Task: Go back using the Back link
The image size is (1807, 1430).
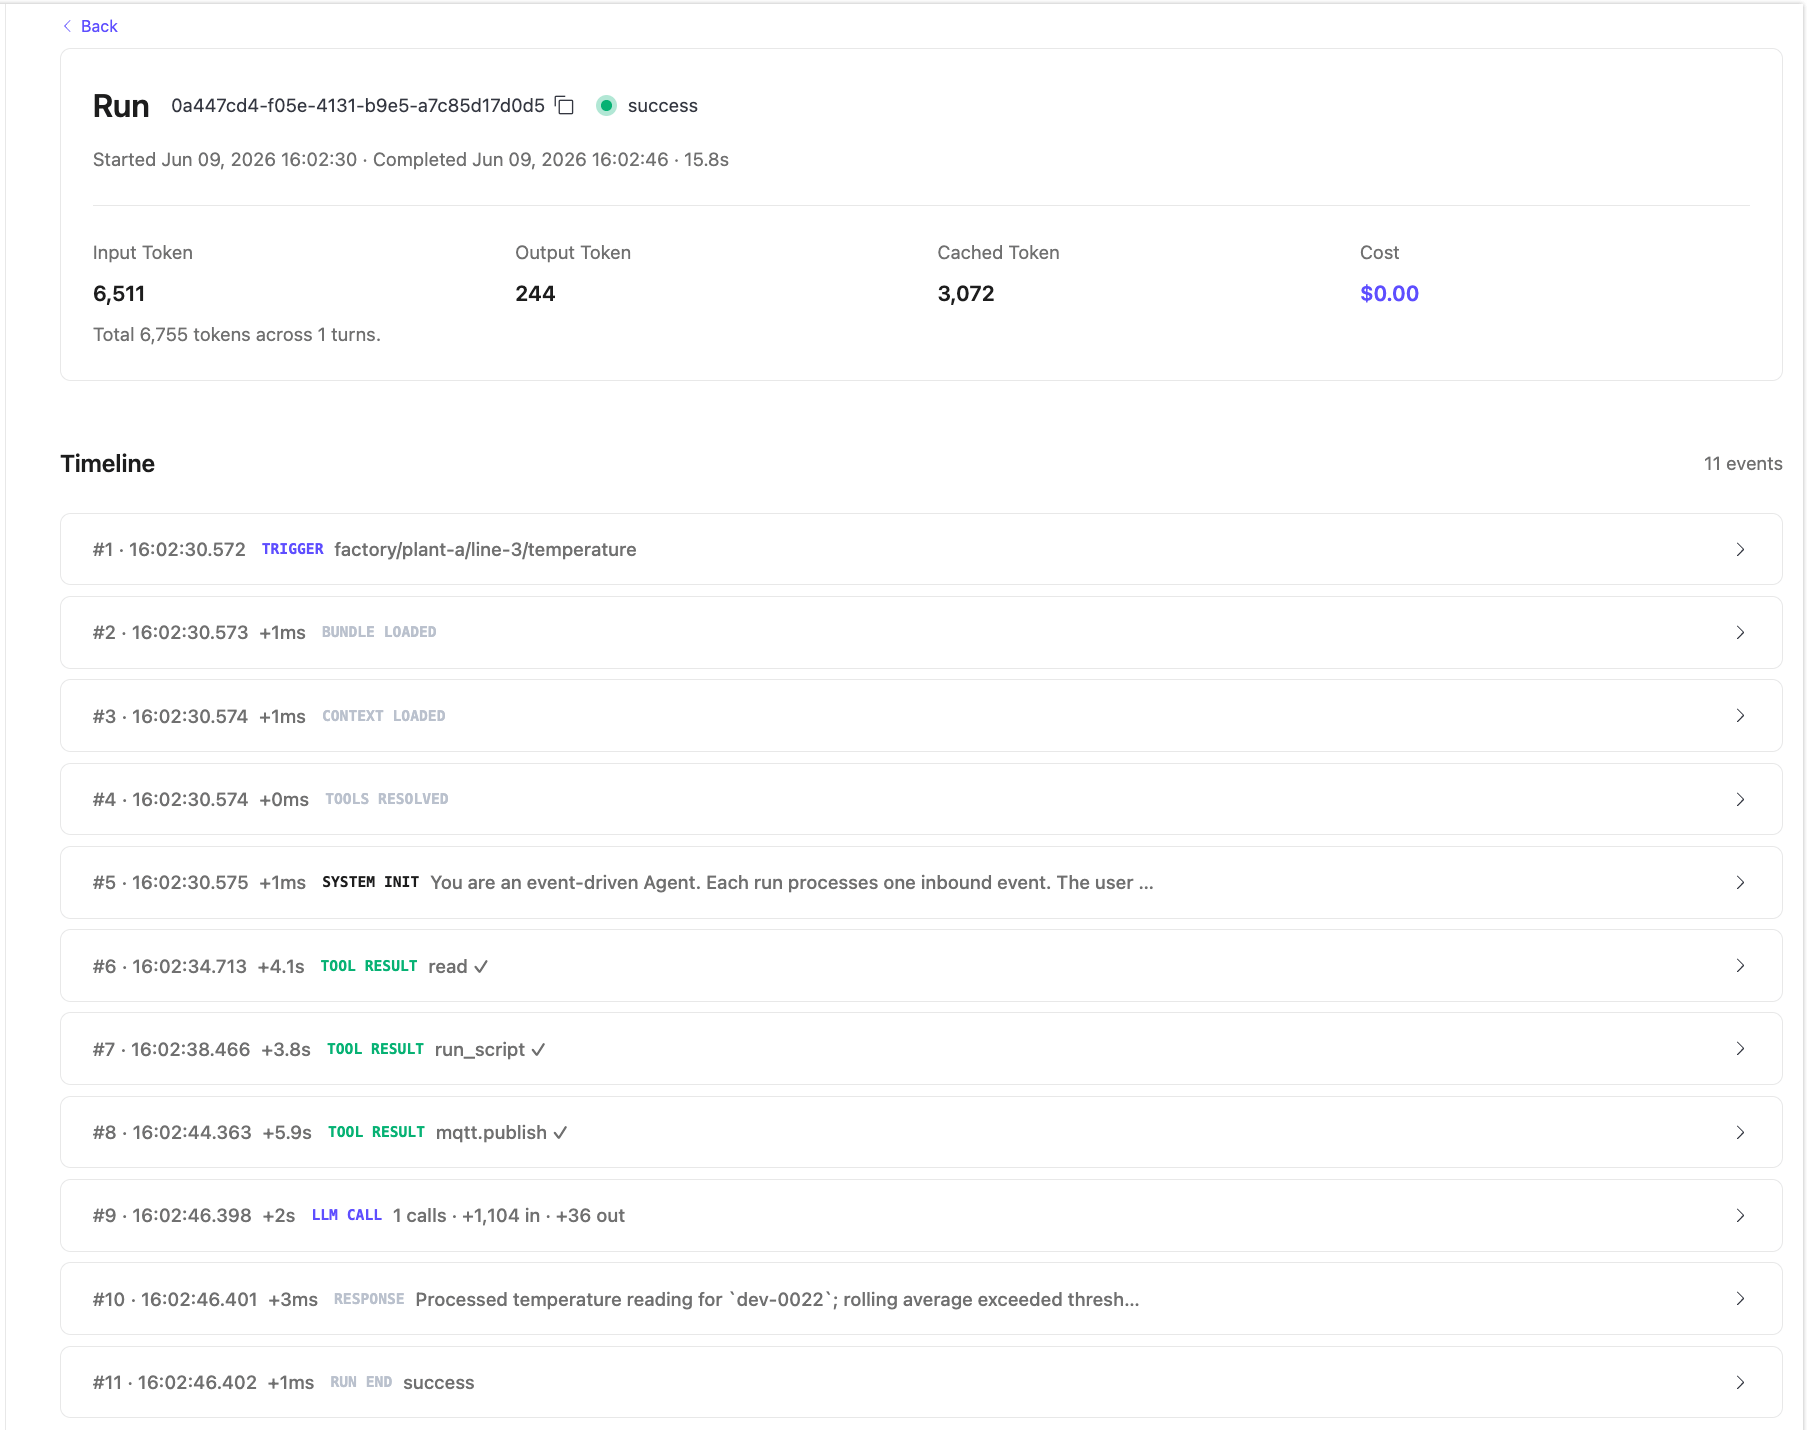Action: tap(90, 26)
